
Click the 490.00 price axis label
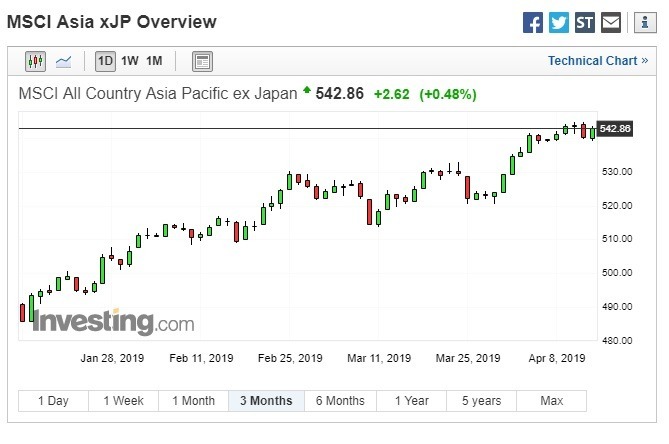[x=617, y=307]
